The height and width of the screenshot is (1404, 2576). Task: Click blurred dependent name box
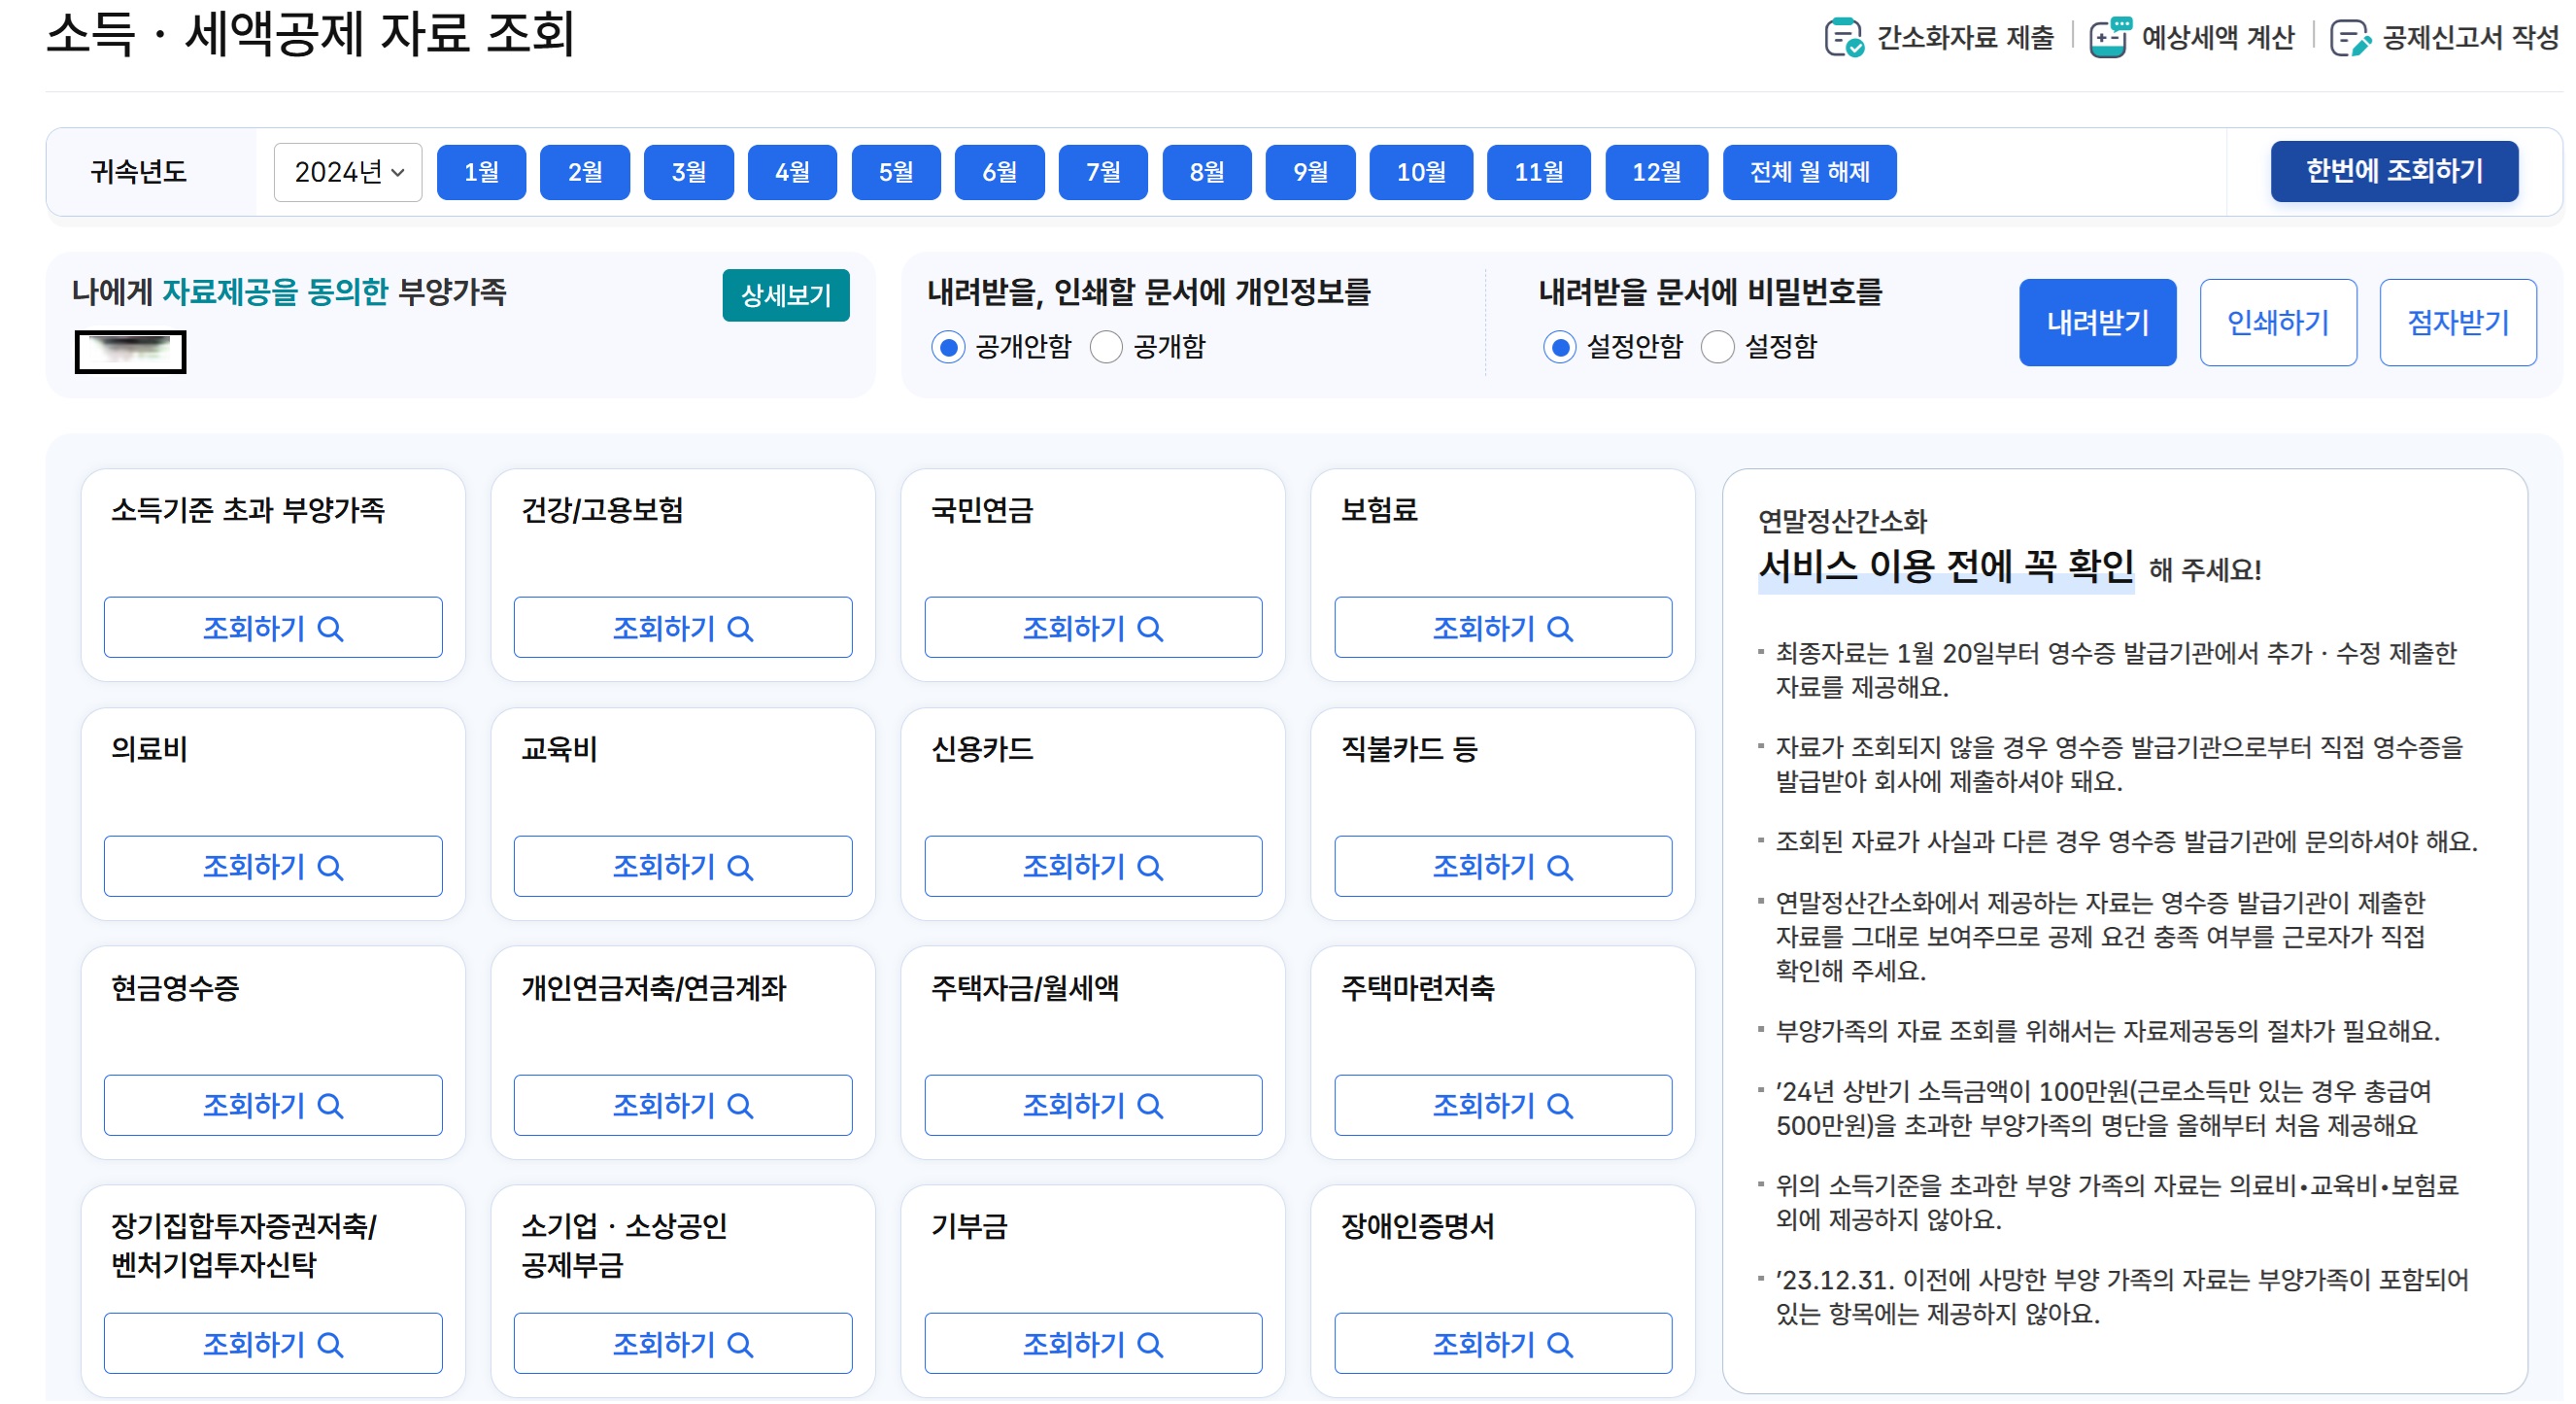pos(130,352)
